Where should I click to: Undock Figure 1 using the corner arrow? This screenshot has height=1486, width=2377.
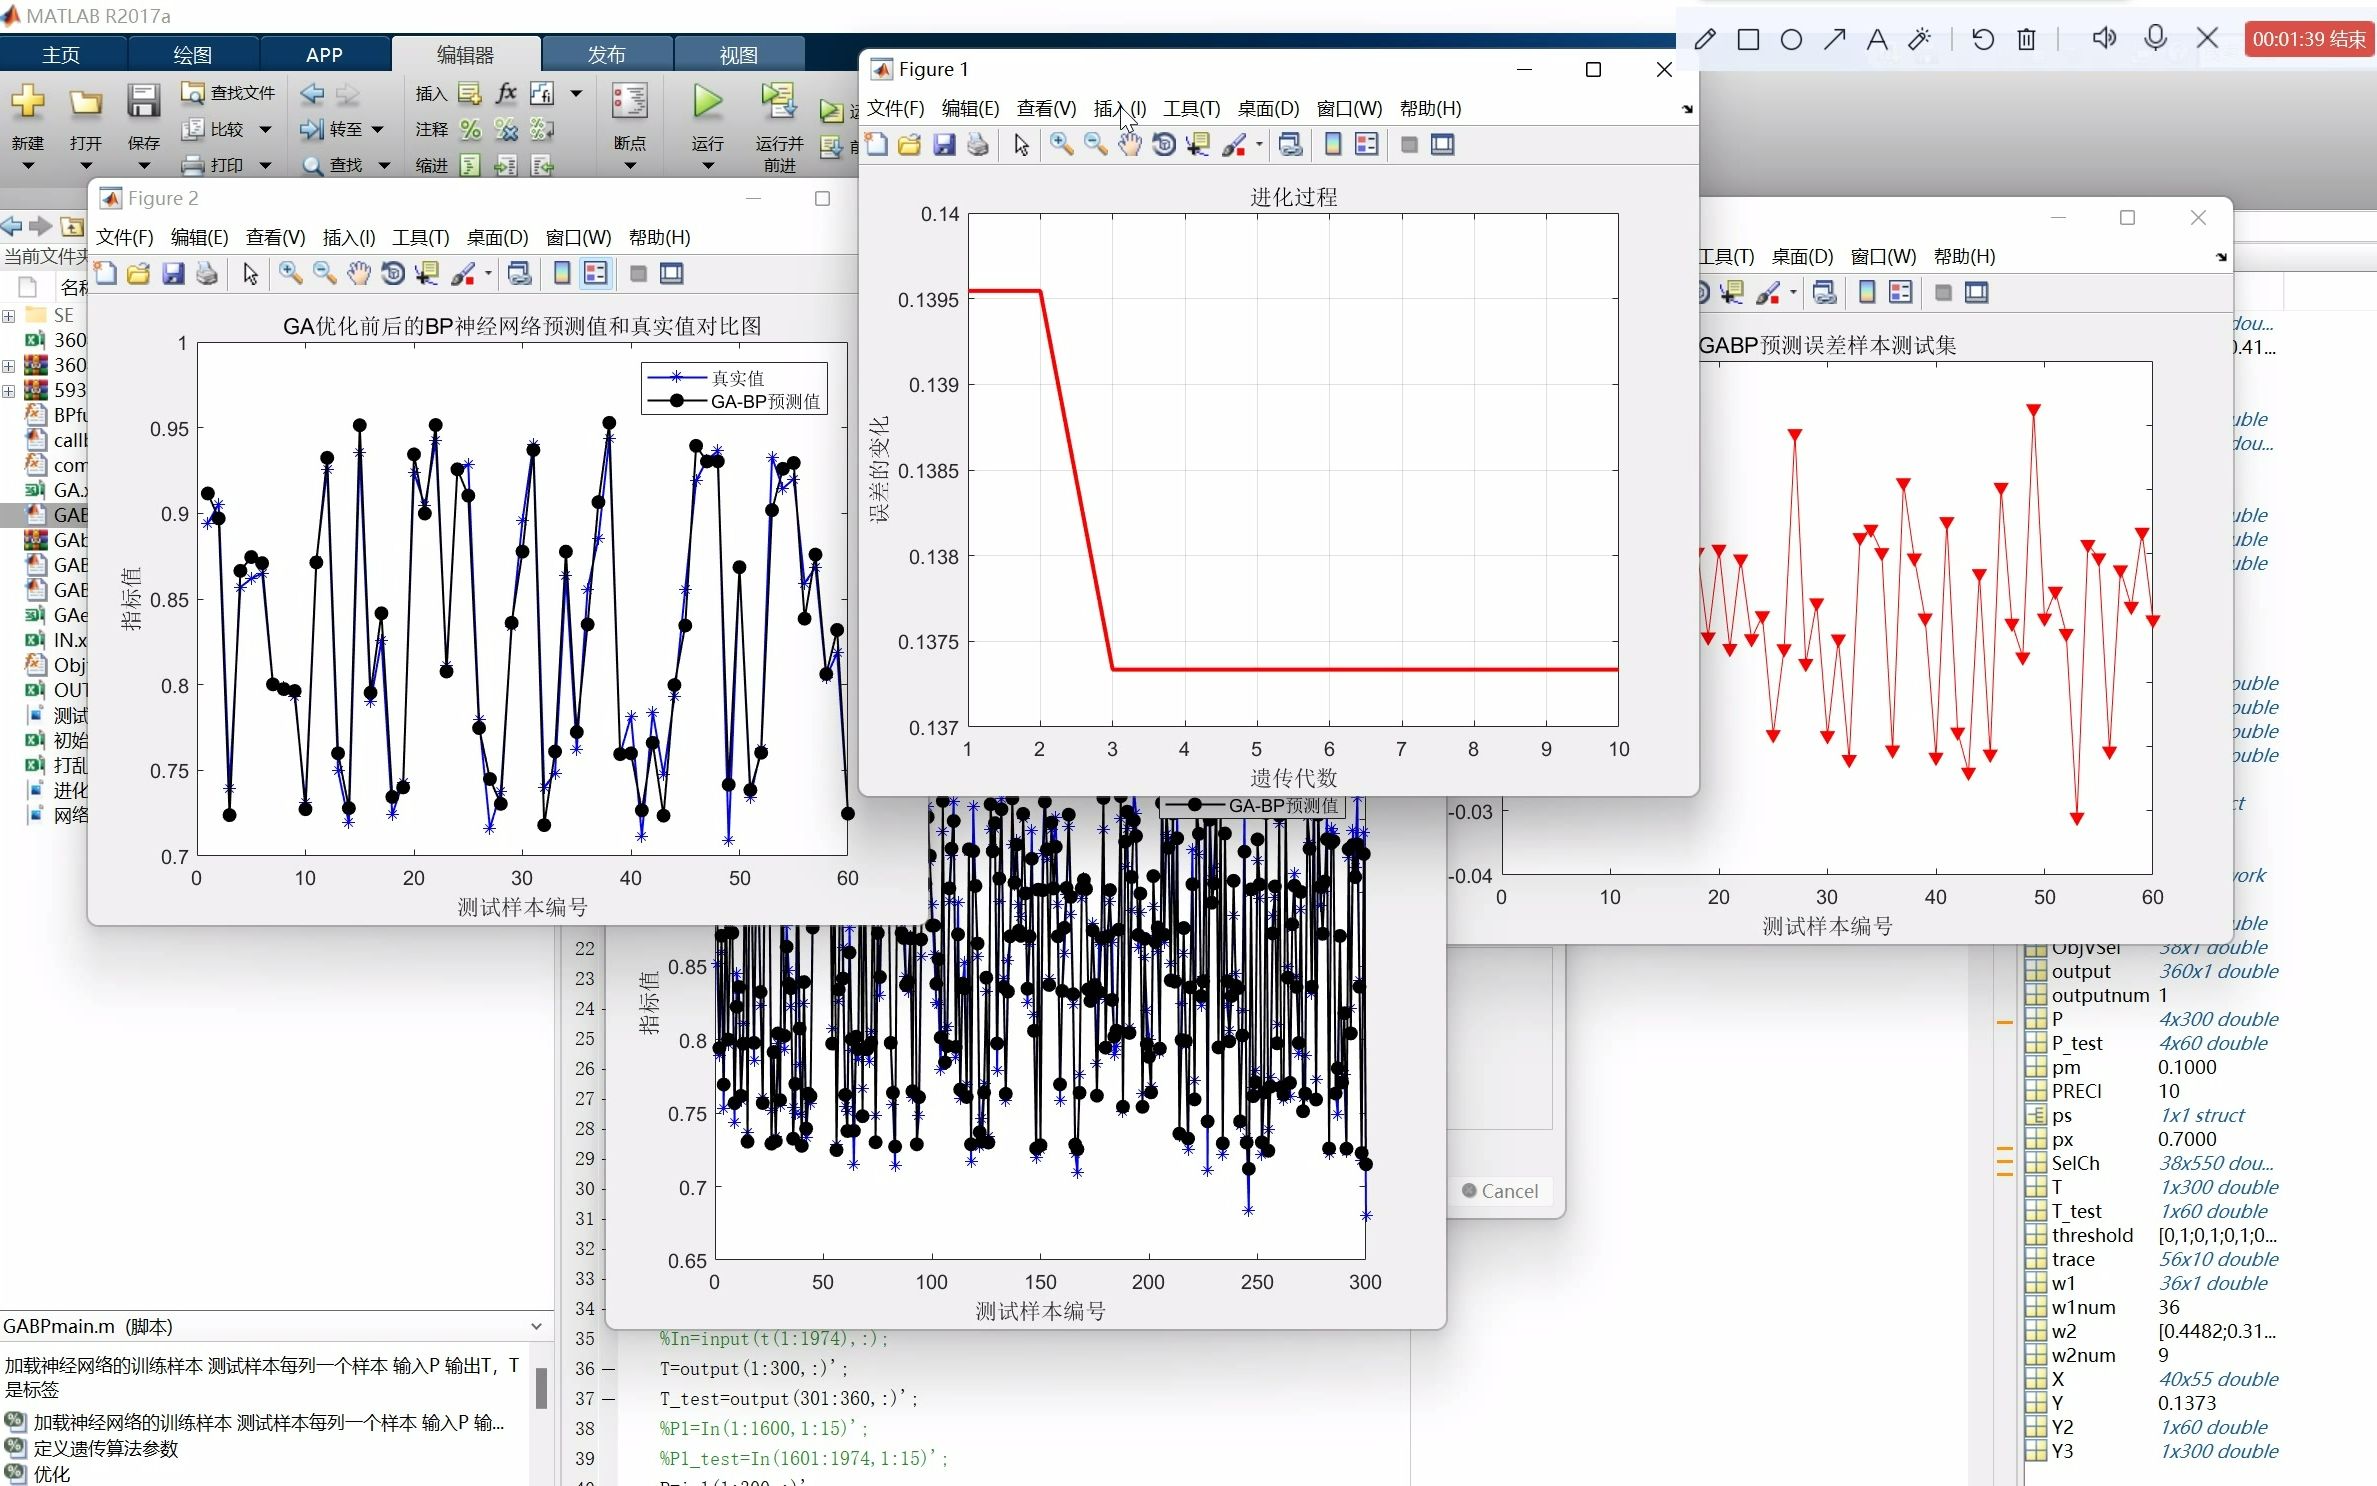[1687, 109]
